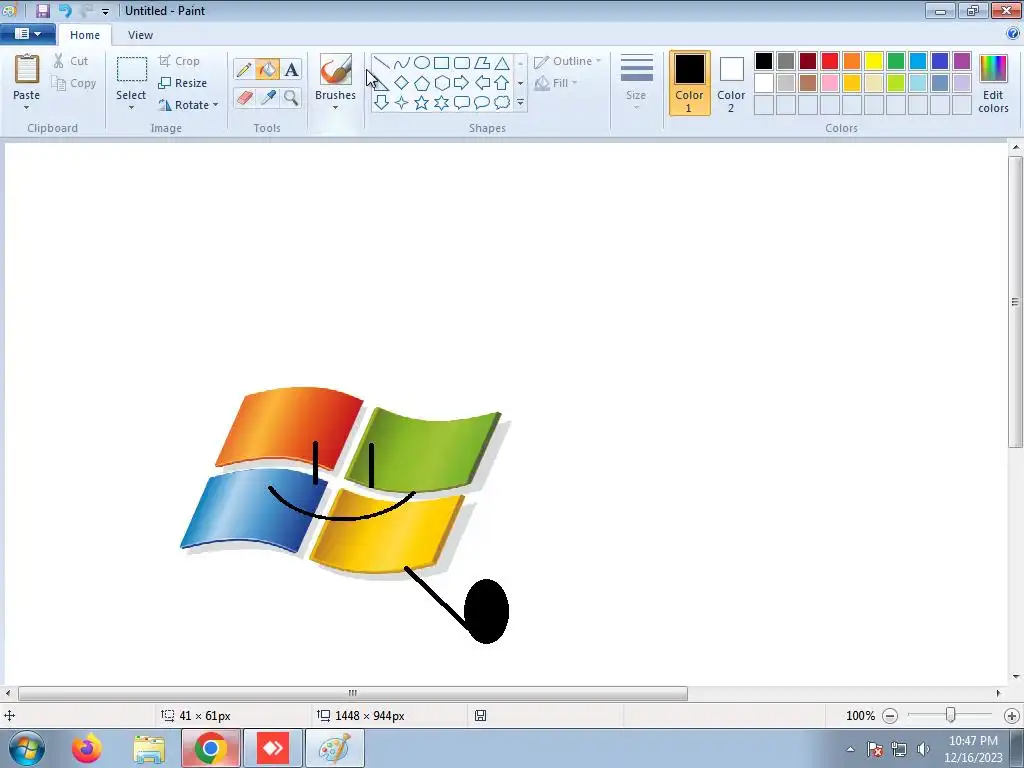Pick the Diamond shape
This screenshot has height=768, width=1024.
[x=402, y=83]
